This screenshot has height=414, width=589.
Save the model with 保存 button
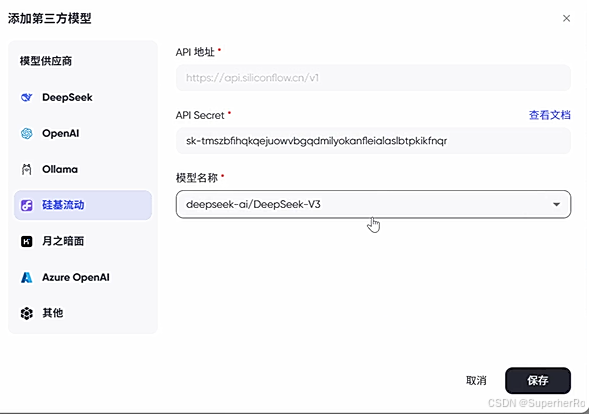coord(538,381)
